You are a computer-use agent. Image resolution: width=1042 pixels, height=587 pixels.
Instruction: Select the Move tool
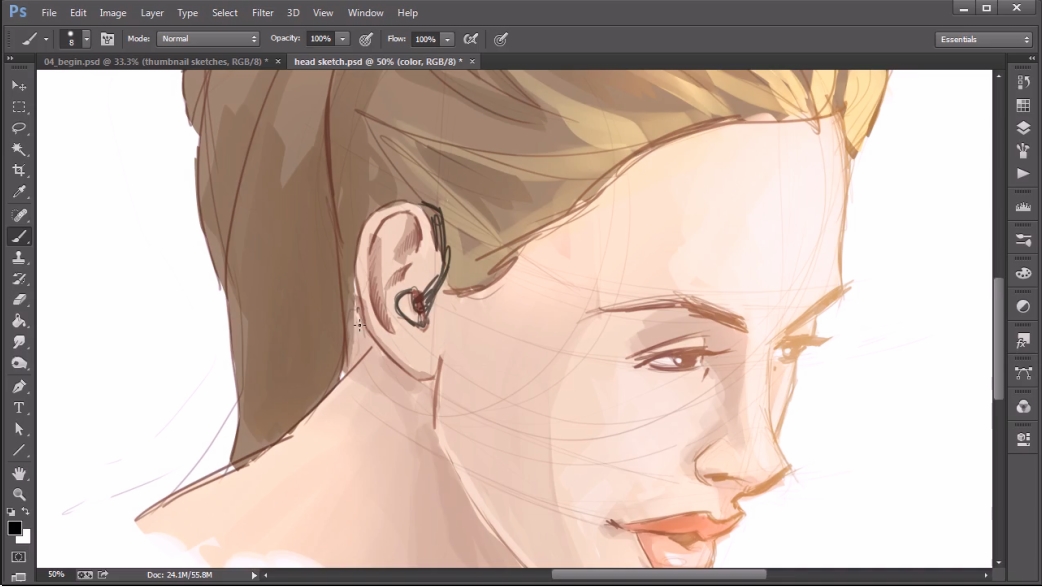click(19, 86)
